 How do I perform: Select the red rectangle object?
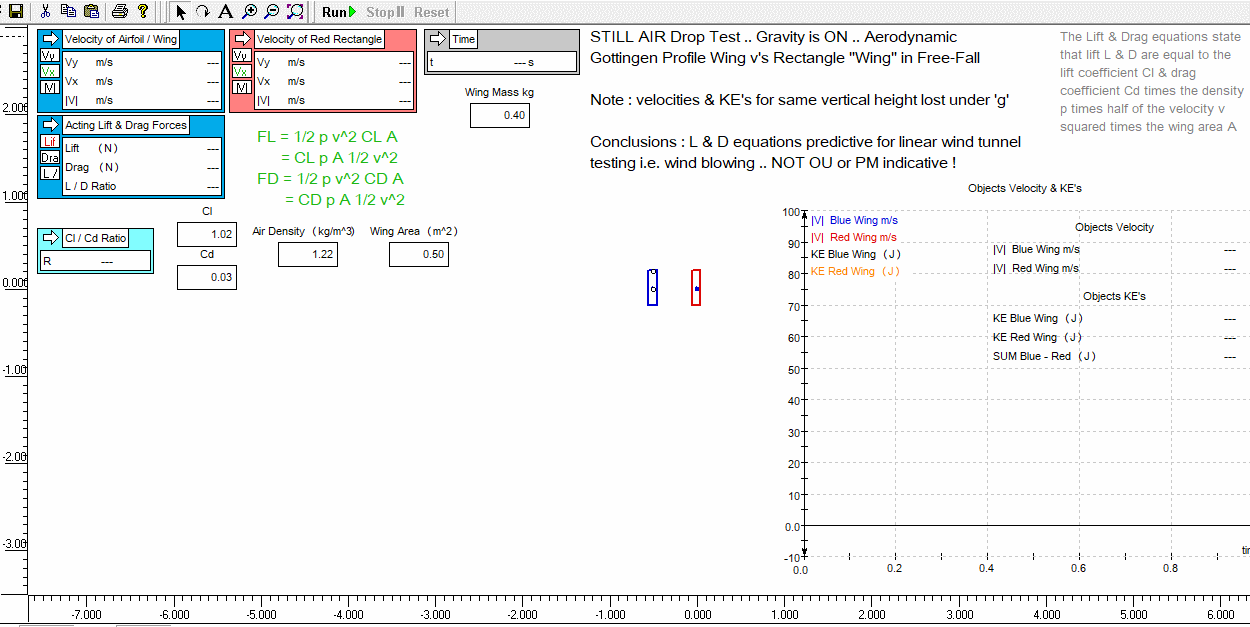[x=696, y=287]
